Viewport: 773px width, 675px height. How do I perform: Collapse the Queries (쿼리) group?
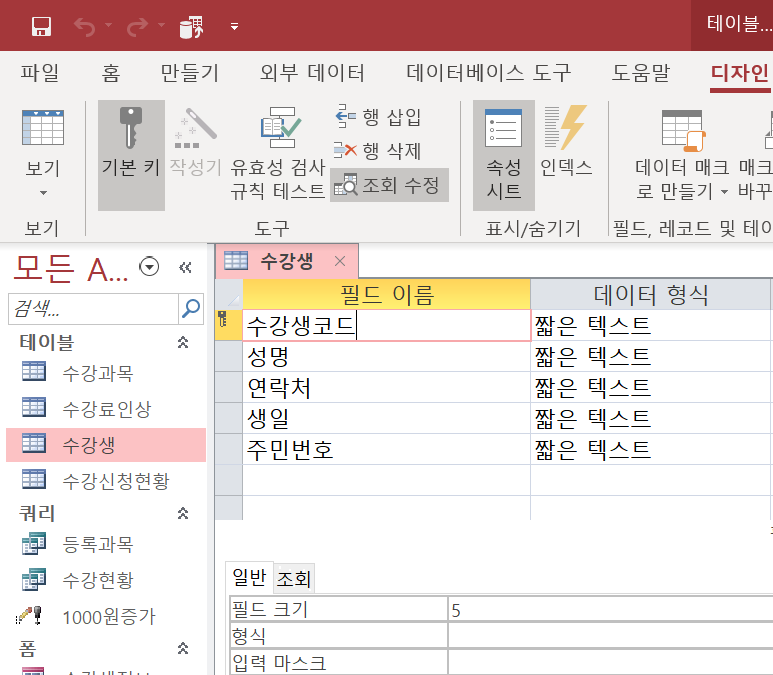[x=183, y=514]
